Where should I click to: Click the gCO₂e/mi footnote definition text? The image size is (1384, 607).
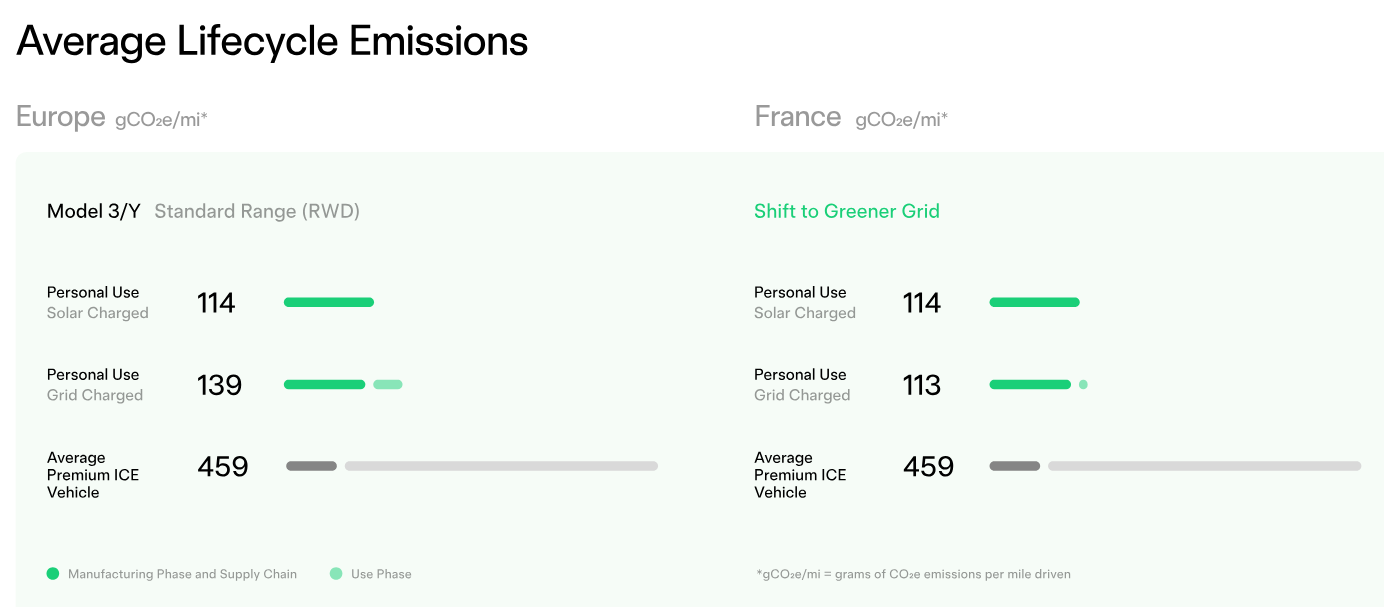914,574
